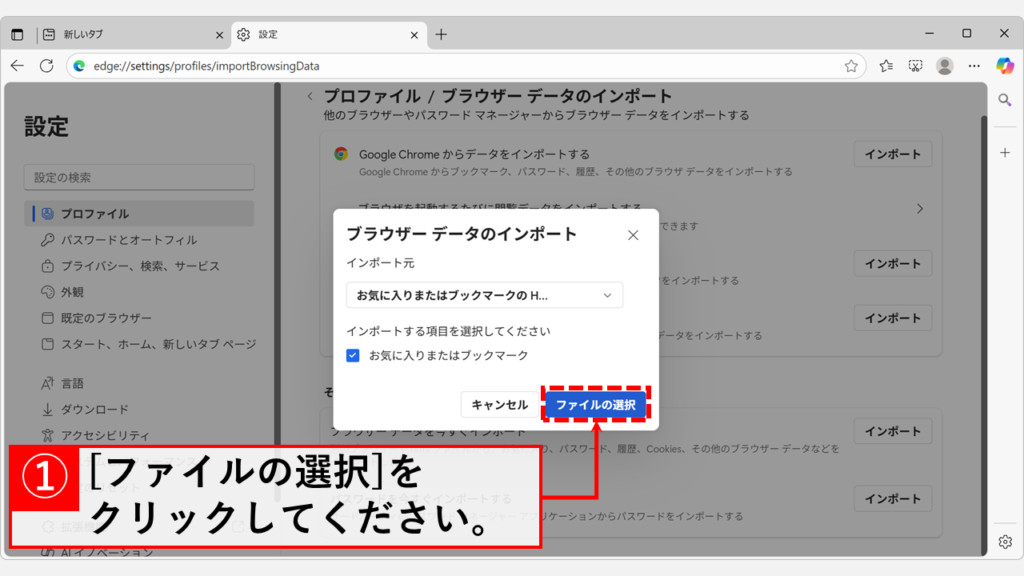Click インポート for ブラウザー データを今すぐインポート row

(x=893, y=431)
